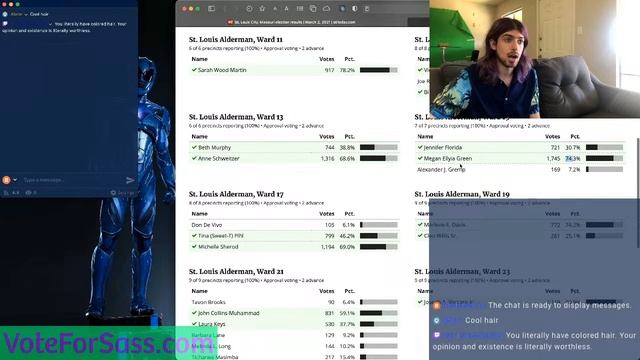Click 'Cool hair' message in overlay chat
This screenshot has width=640, height=360.
coord(482,320)
